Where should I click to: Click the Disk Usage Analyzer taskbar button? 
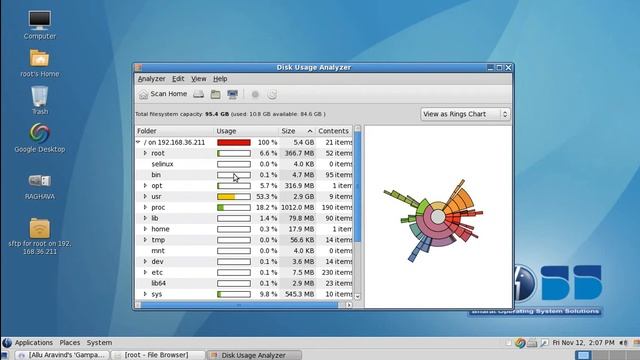tap(254, 355)
